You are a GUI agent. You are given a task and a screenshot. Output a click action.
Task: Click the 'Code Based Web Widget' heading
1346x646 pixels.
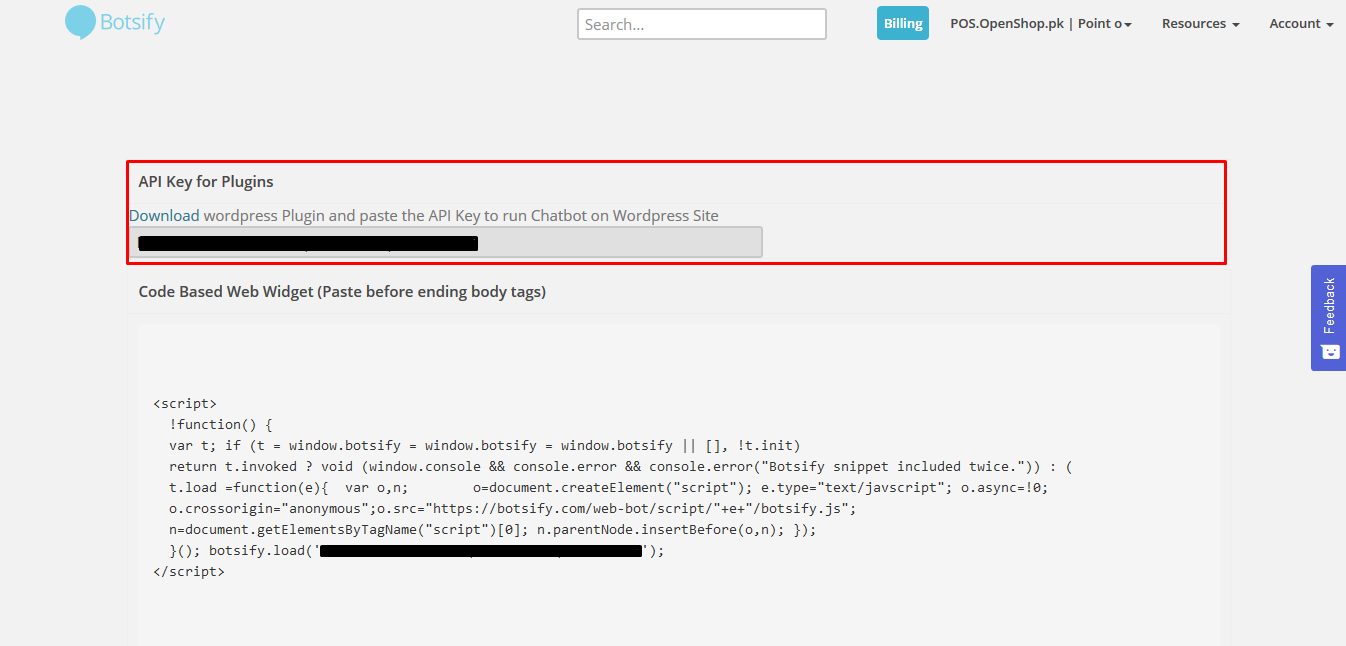(342, 292)
